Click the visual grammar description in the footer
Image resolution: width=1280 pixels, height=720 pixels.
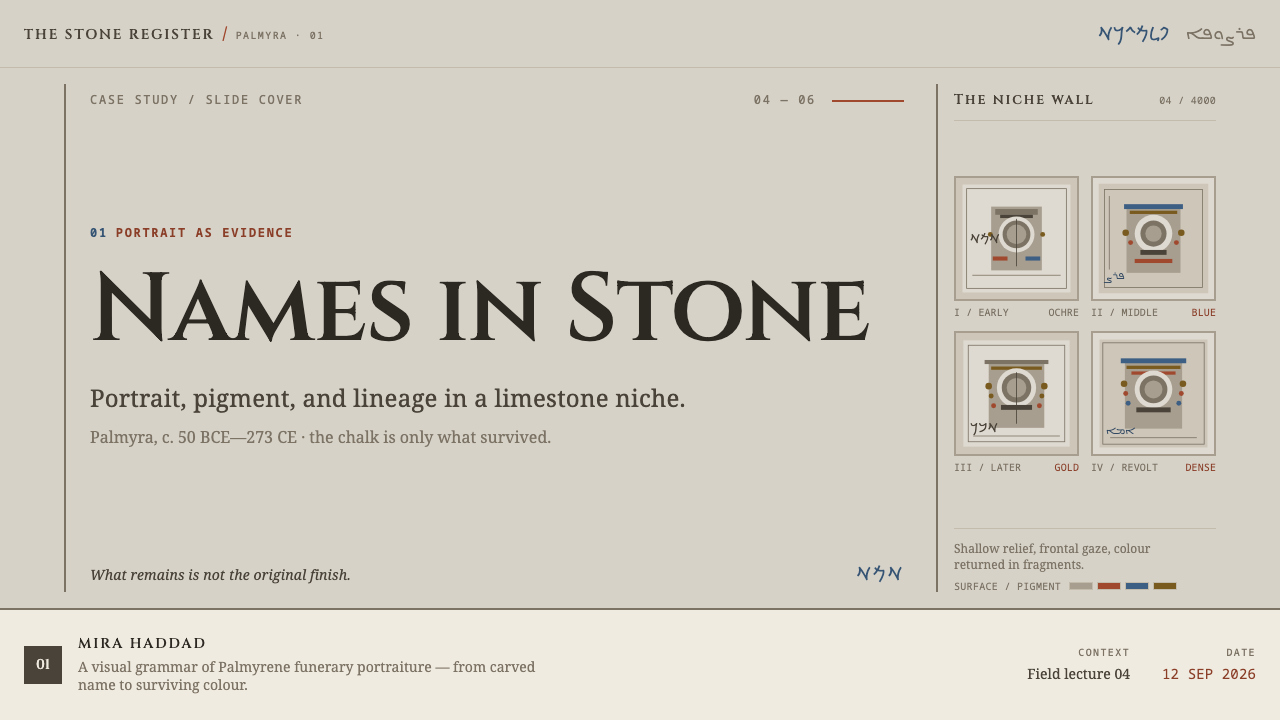[307, 676]
